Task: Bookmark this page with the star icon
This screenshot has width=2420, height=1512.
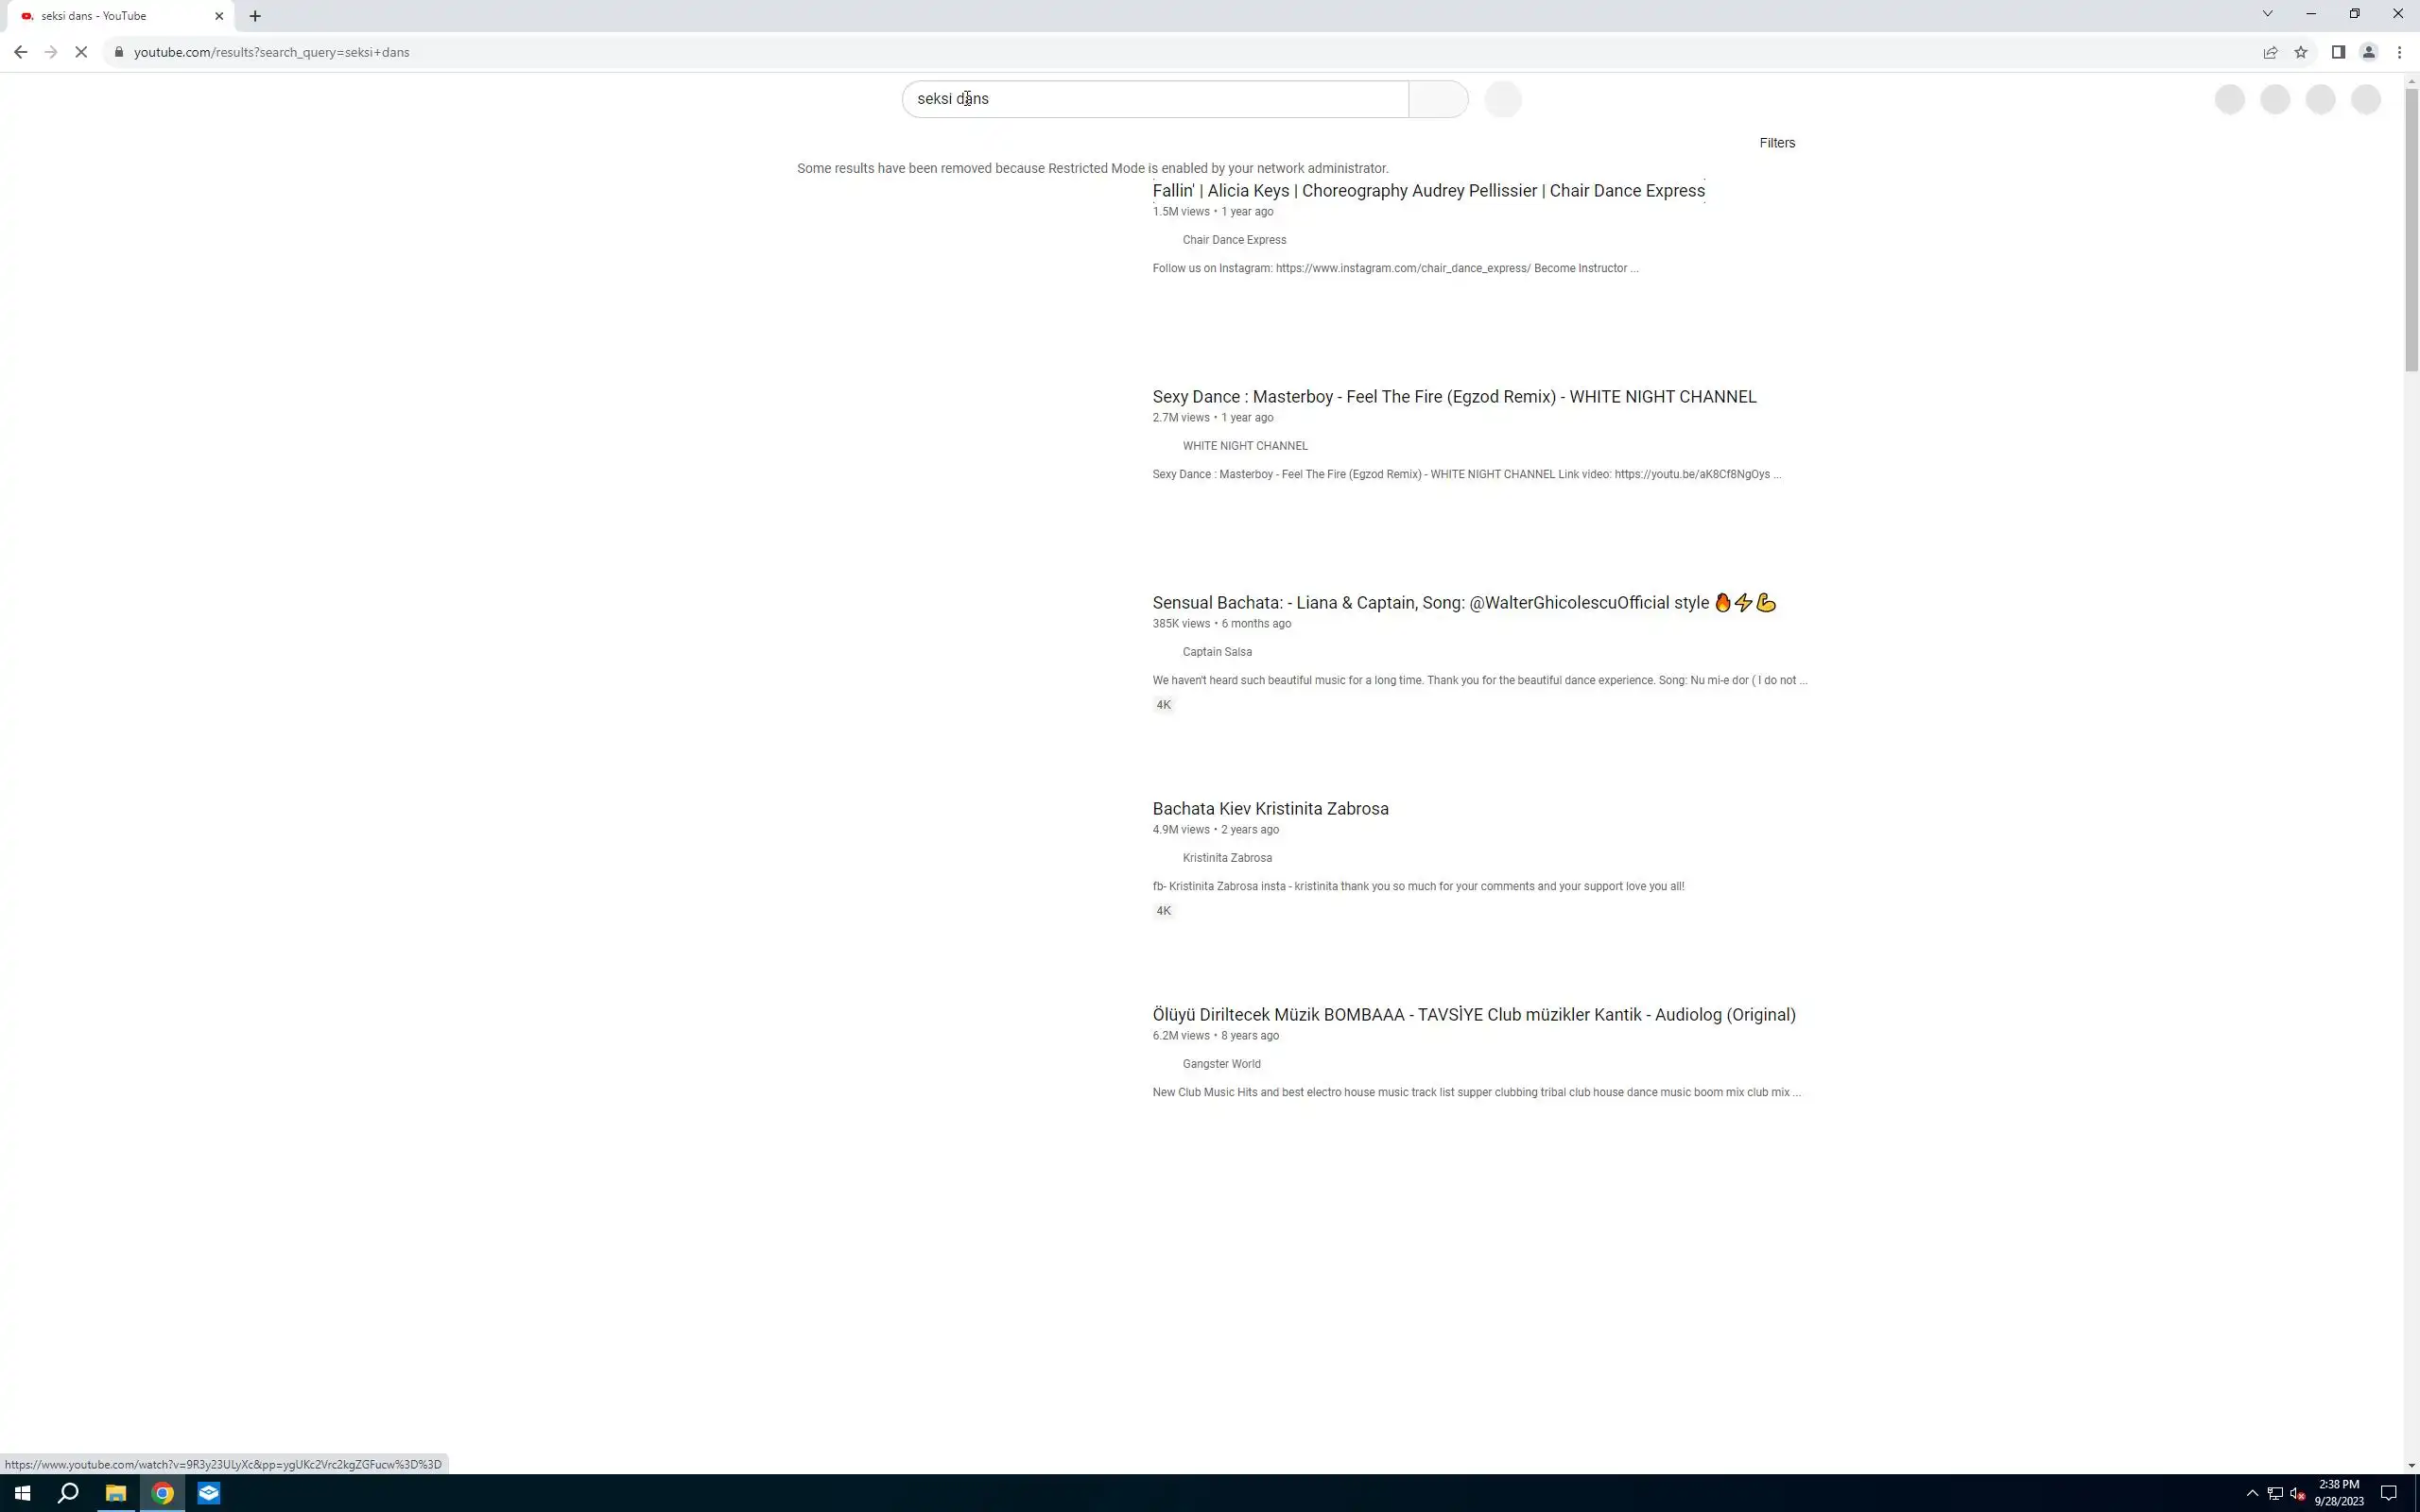Action: pyautogui.click(x=2301, y=52)
